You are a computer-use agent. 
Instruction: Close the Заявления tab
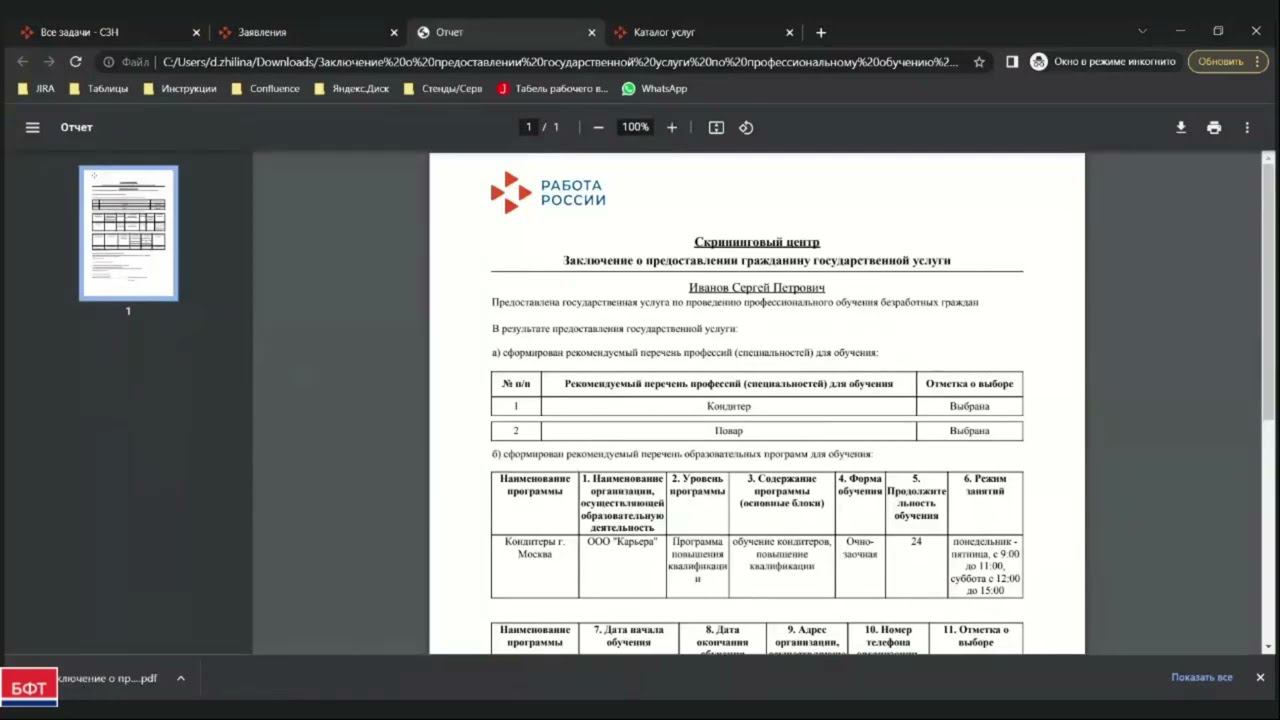(394, 32)
